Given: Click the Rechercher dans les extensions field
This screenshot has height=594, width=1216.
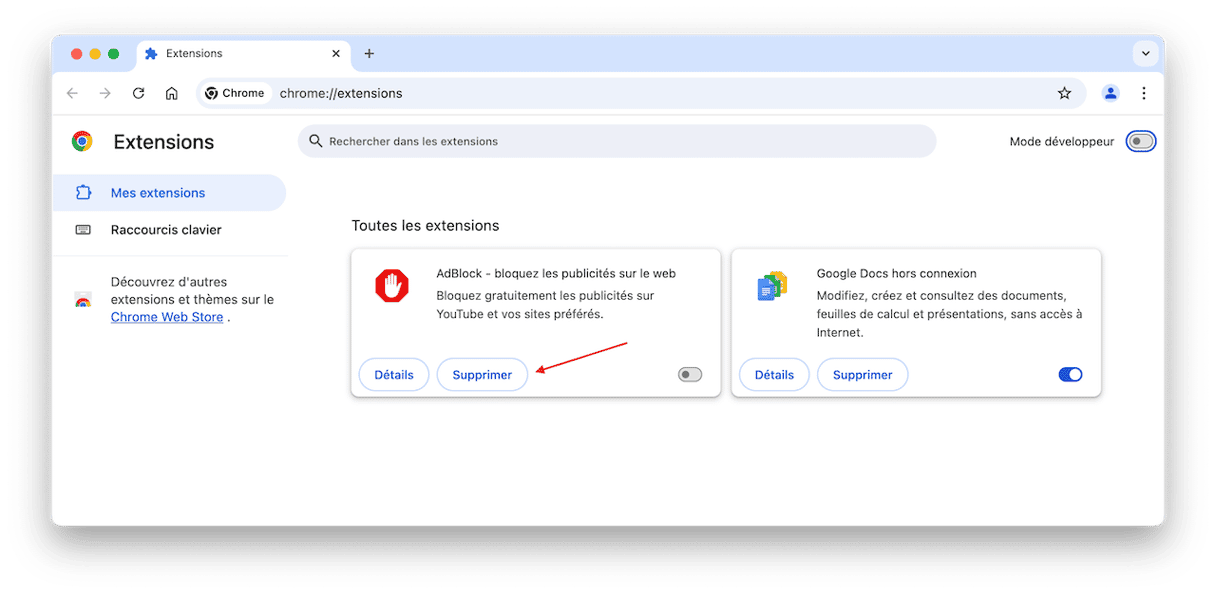Looking at the screenshot, I should 617,141.
